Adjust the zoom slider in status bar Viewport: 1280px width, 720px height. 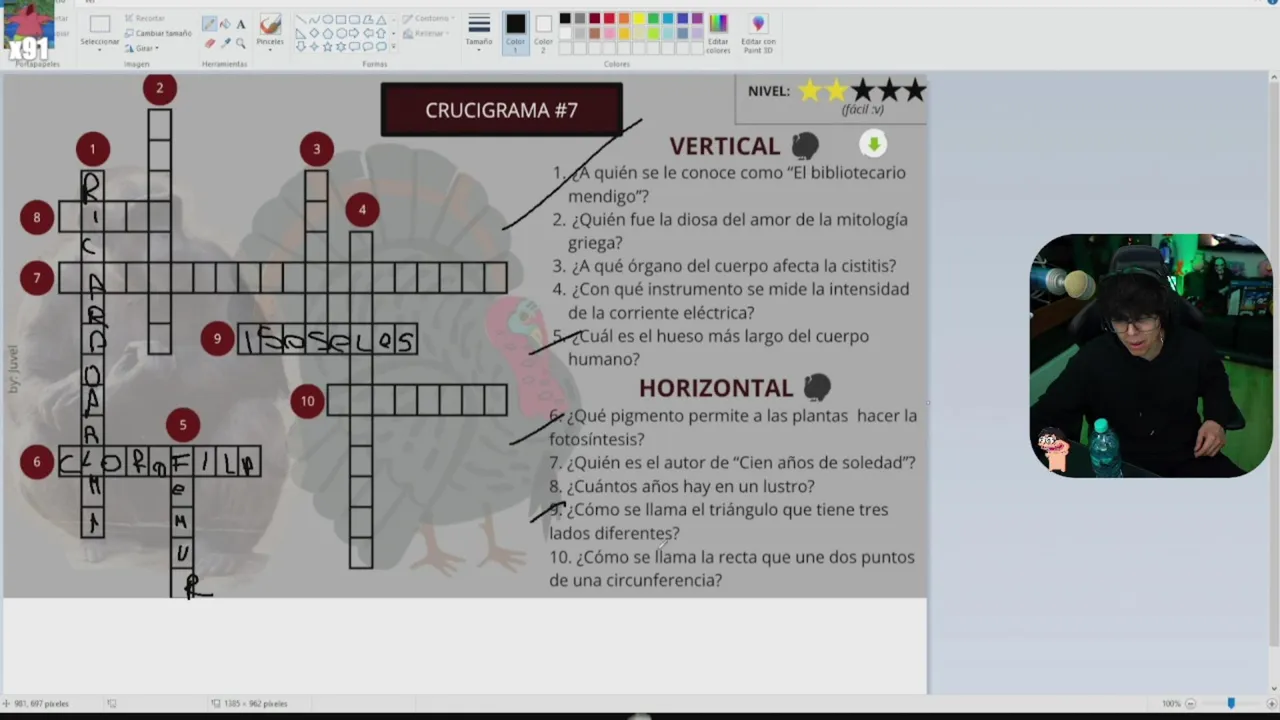[1231, 703]
